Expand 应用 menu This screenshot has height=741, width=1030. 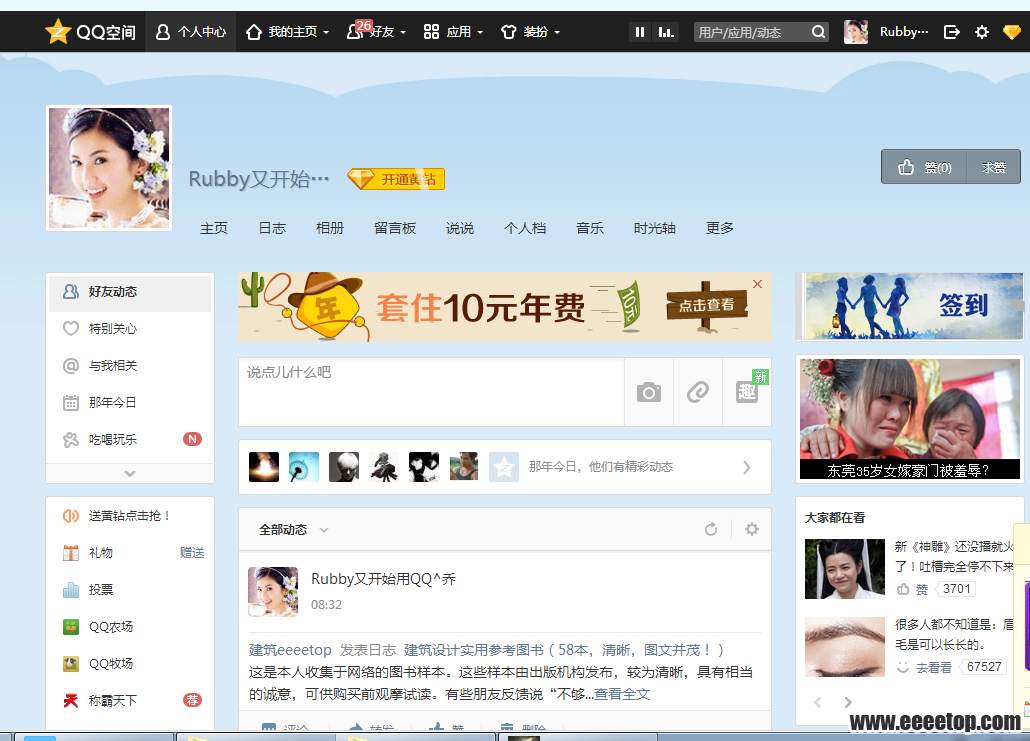pyautogui.click(x=453, y=32)
